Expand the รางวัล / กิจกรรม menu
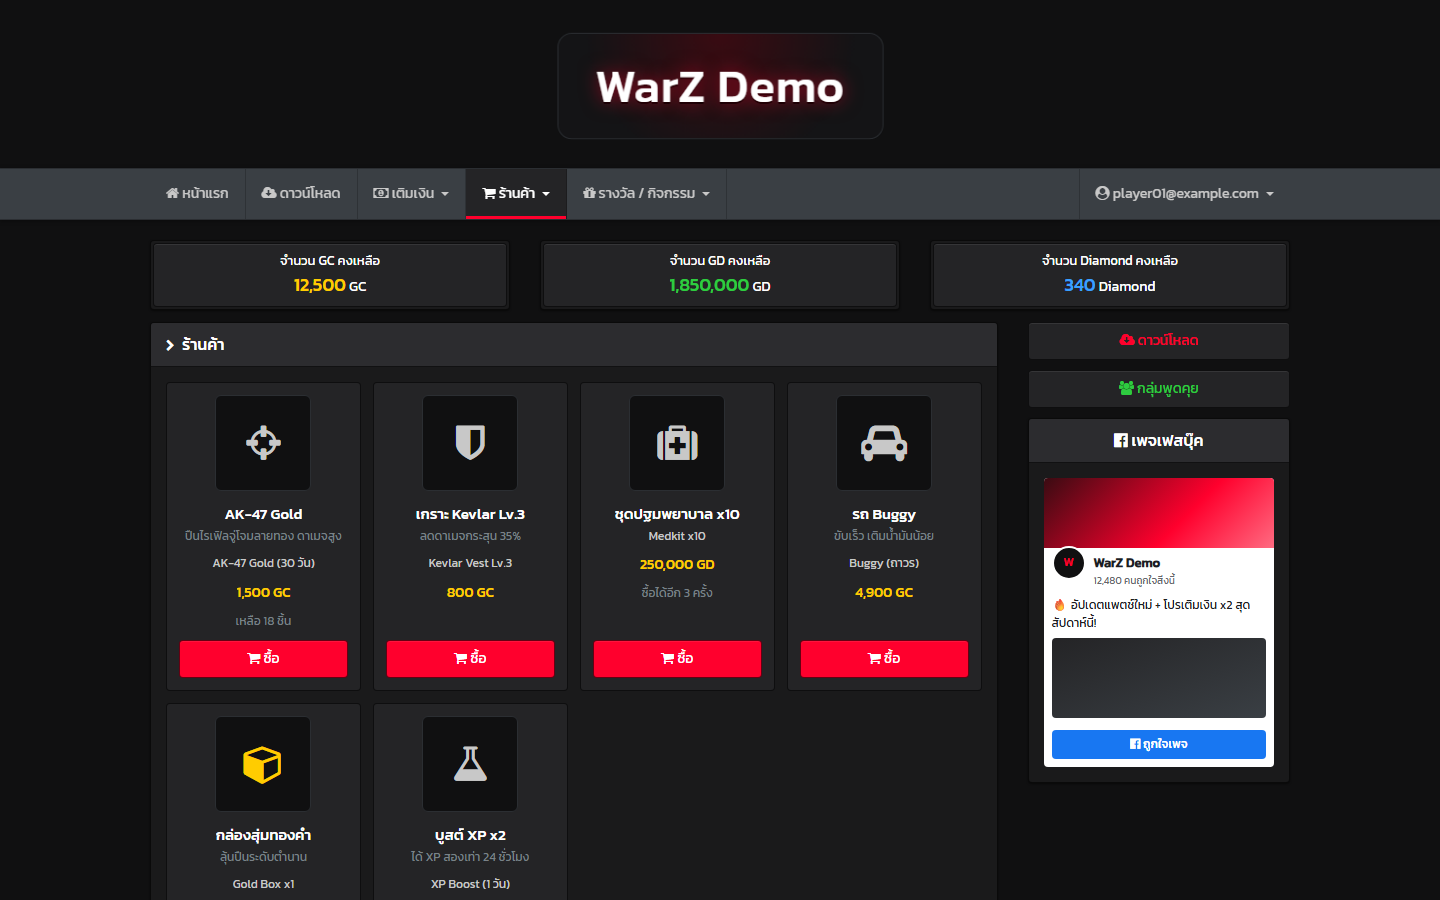 click(646, 194)
